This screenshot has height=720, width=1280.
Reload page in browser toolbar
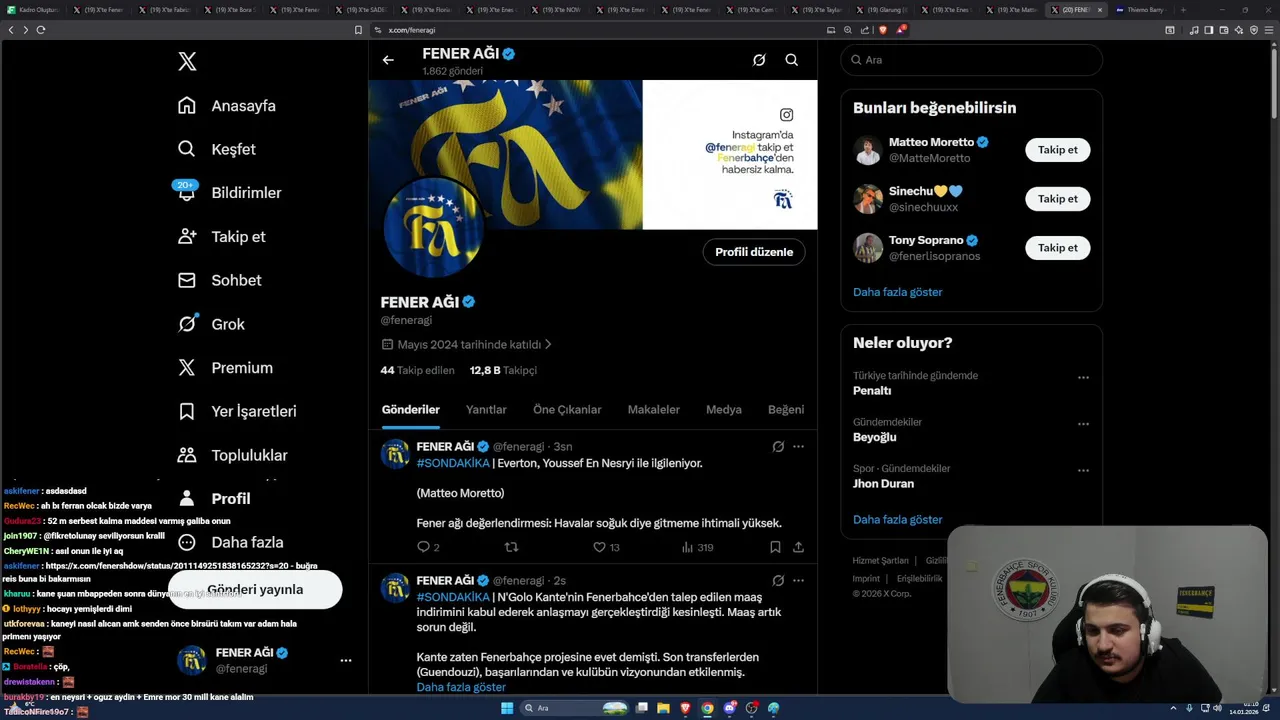(41, 30)
